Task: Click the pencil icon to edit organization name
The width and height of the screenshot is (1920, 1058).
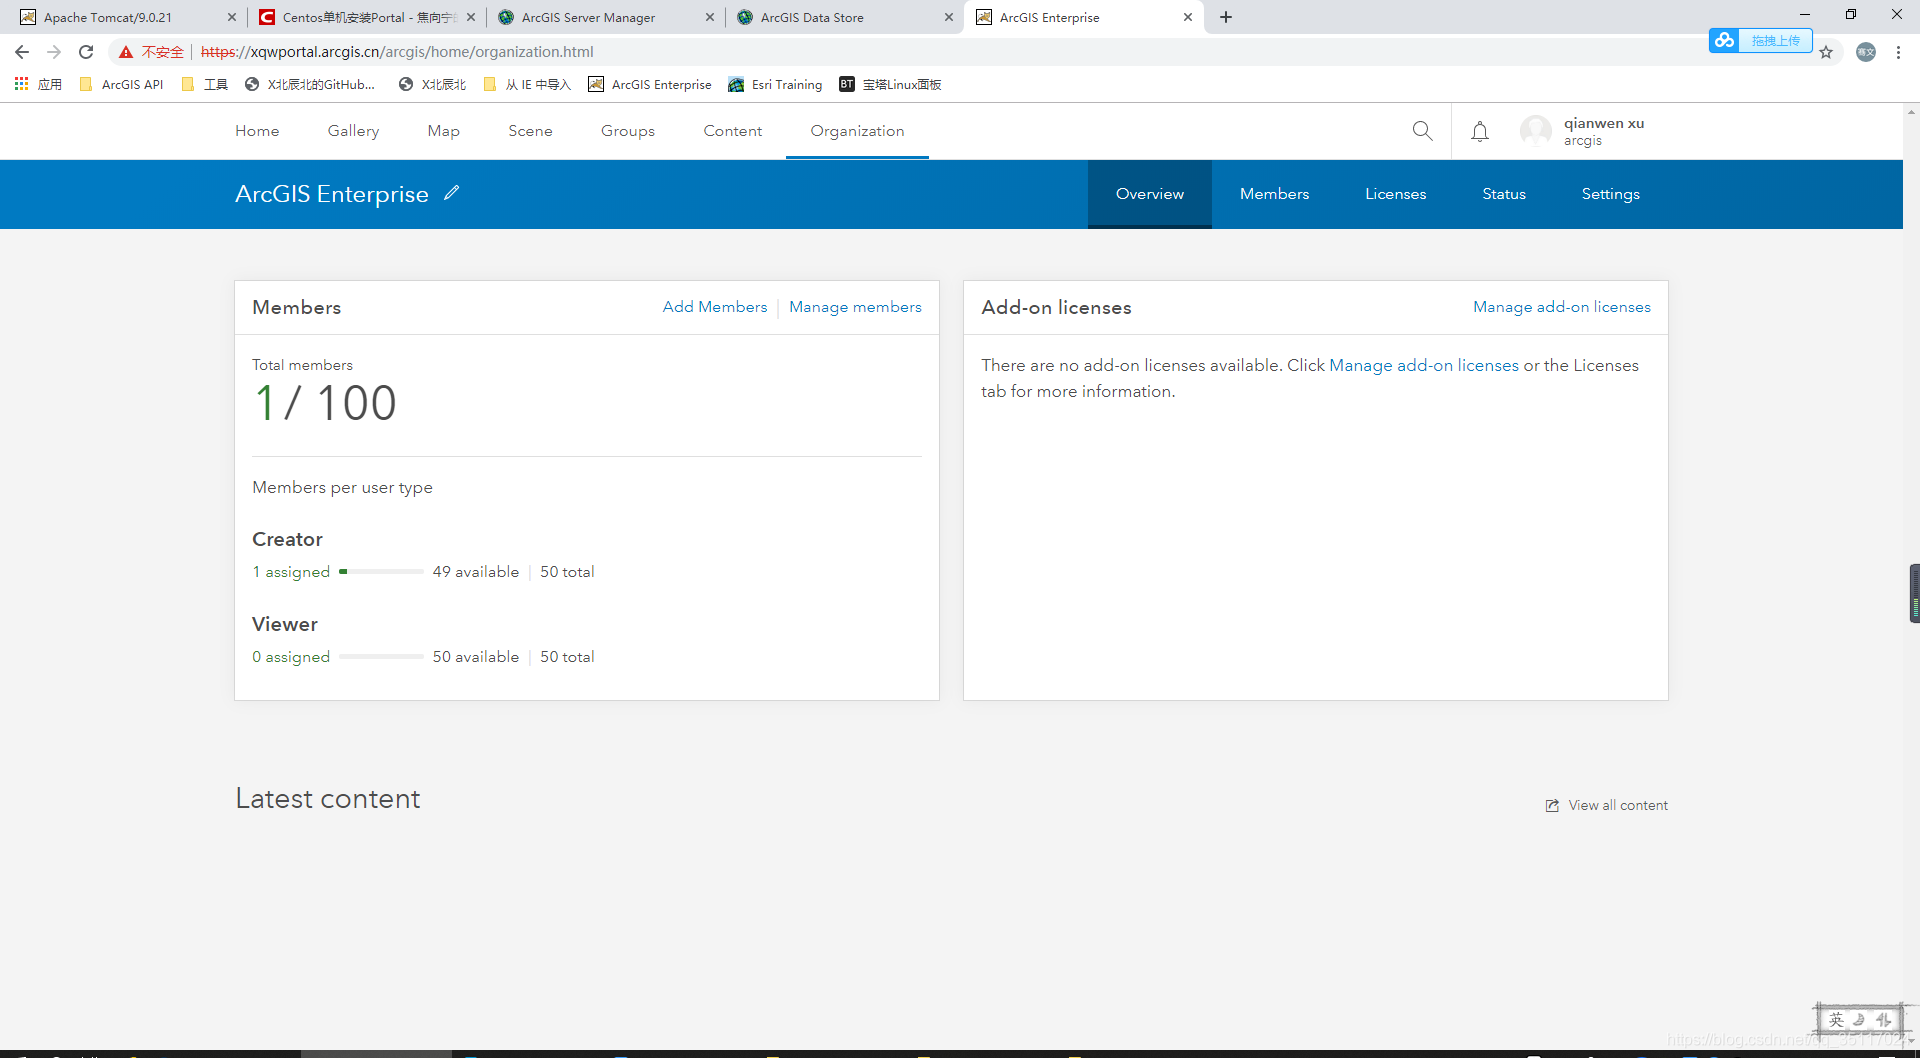Action: coord(452,193)
